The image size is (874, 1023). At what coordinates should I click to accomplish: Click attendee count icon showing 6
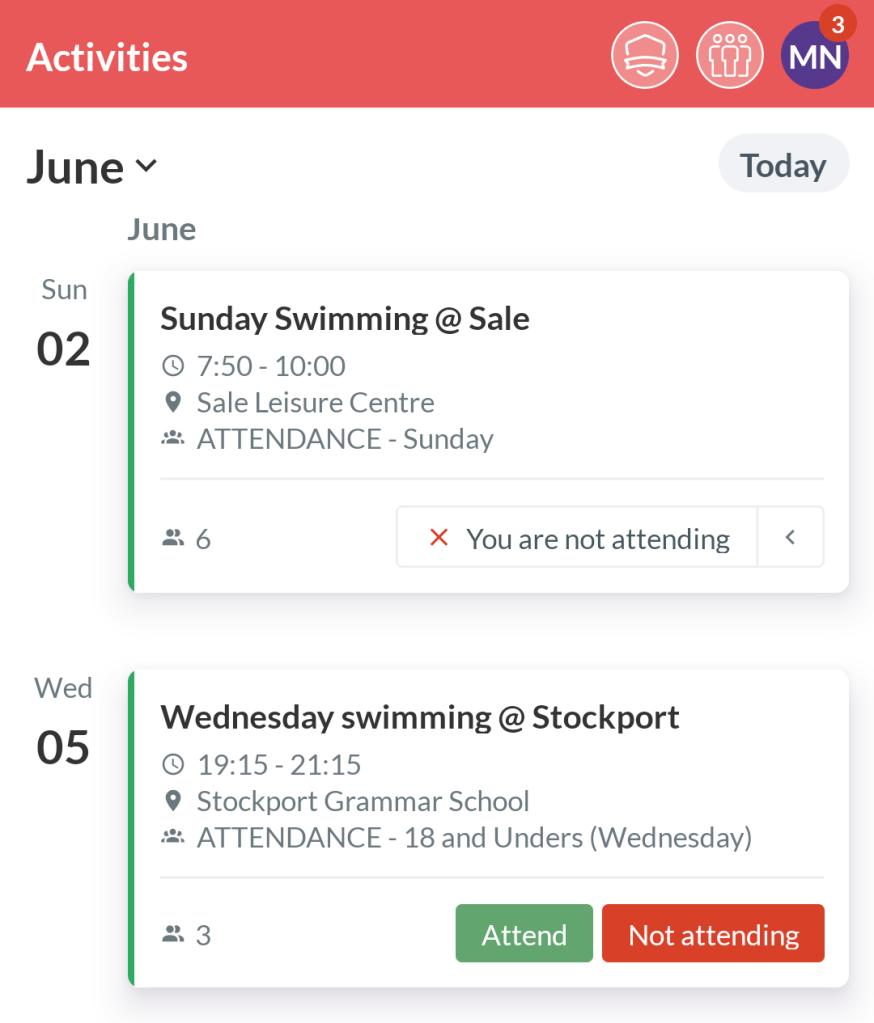point(173,539)
